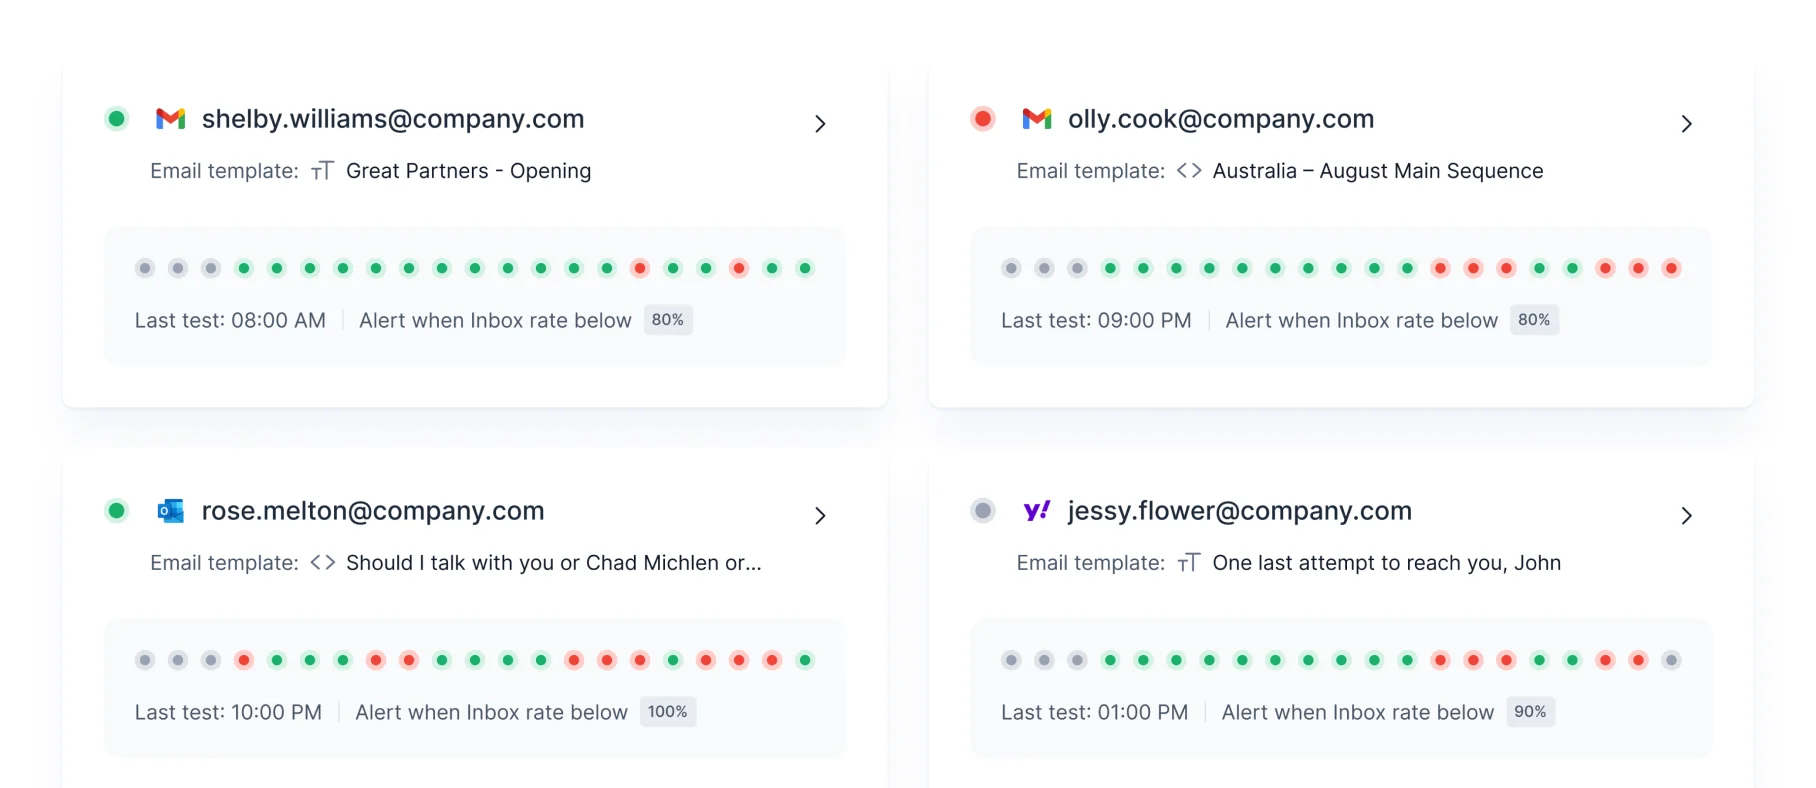Click the code icon before Australia – August Main Sequence

point(1189,171)
